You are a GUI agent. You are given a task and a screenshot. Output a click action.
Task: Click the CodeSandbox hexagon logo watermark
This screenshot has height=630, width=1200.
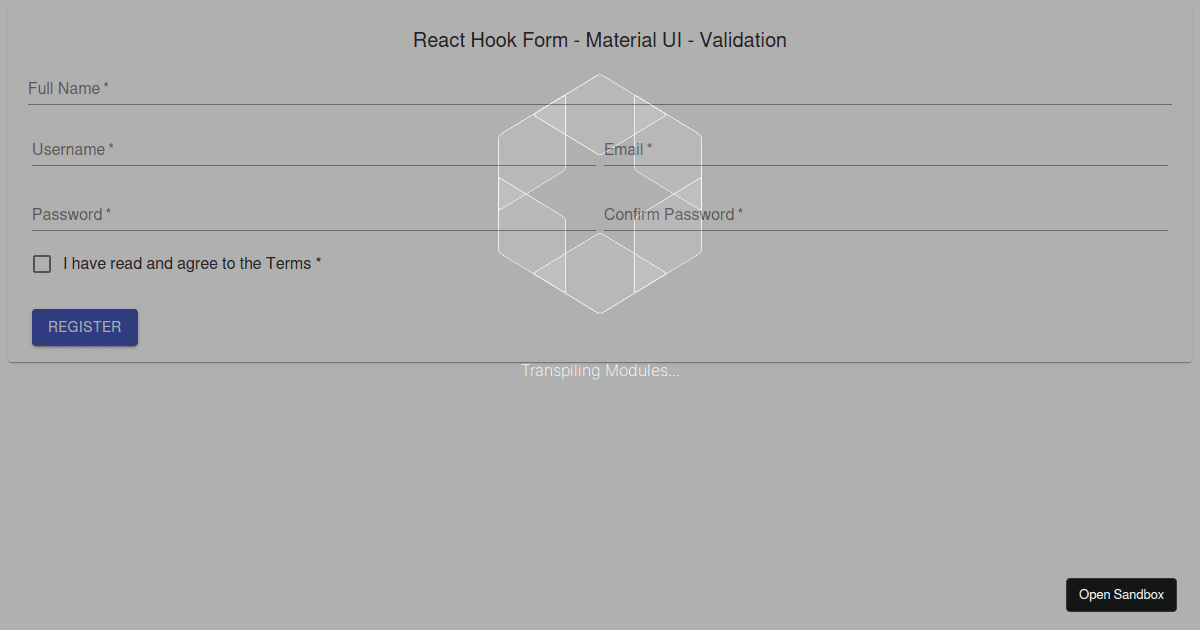(x=599, y=195)
